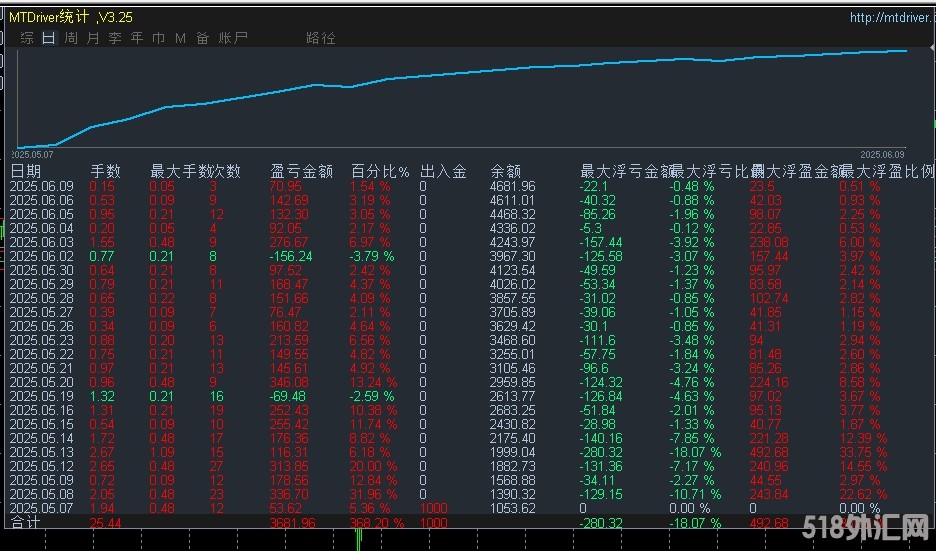Click the M tab in the tab row
The image size is (936, 551).
tap(181, 38)
